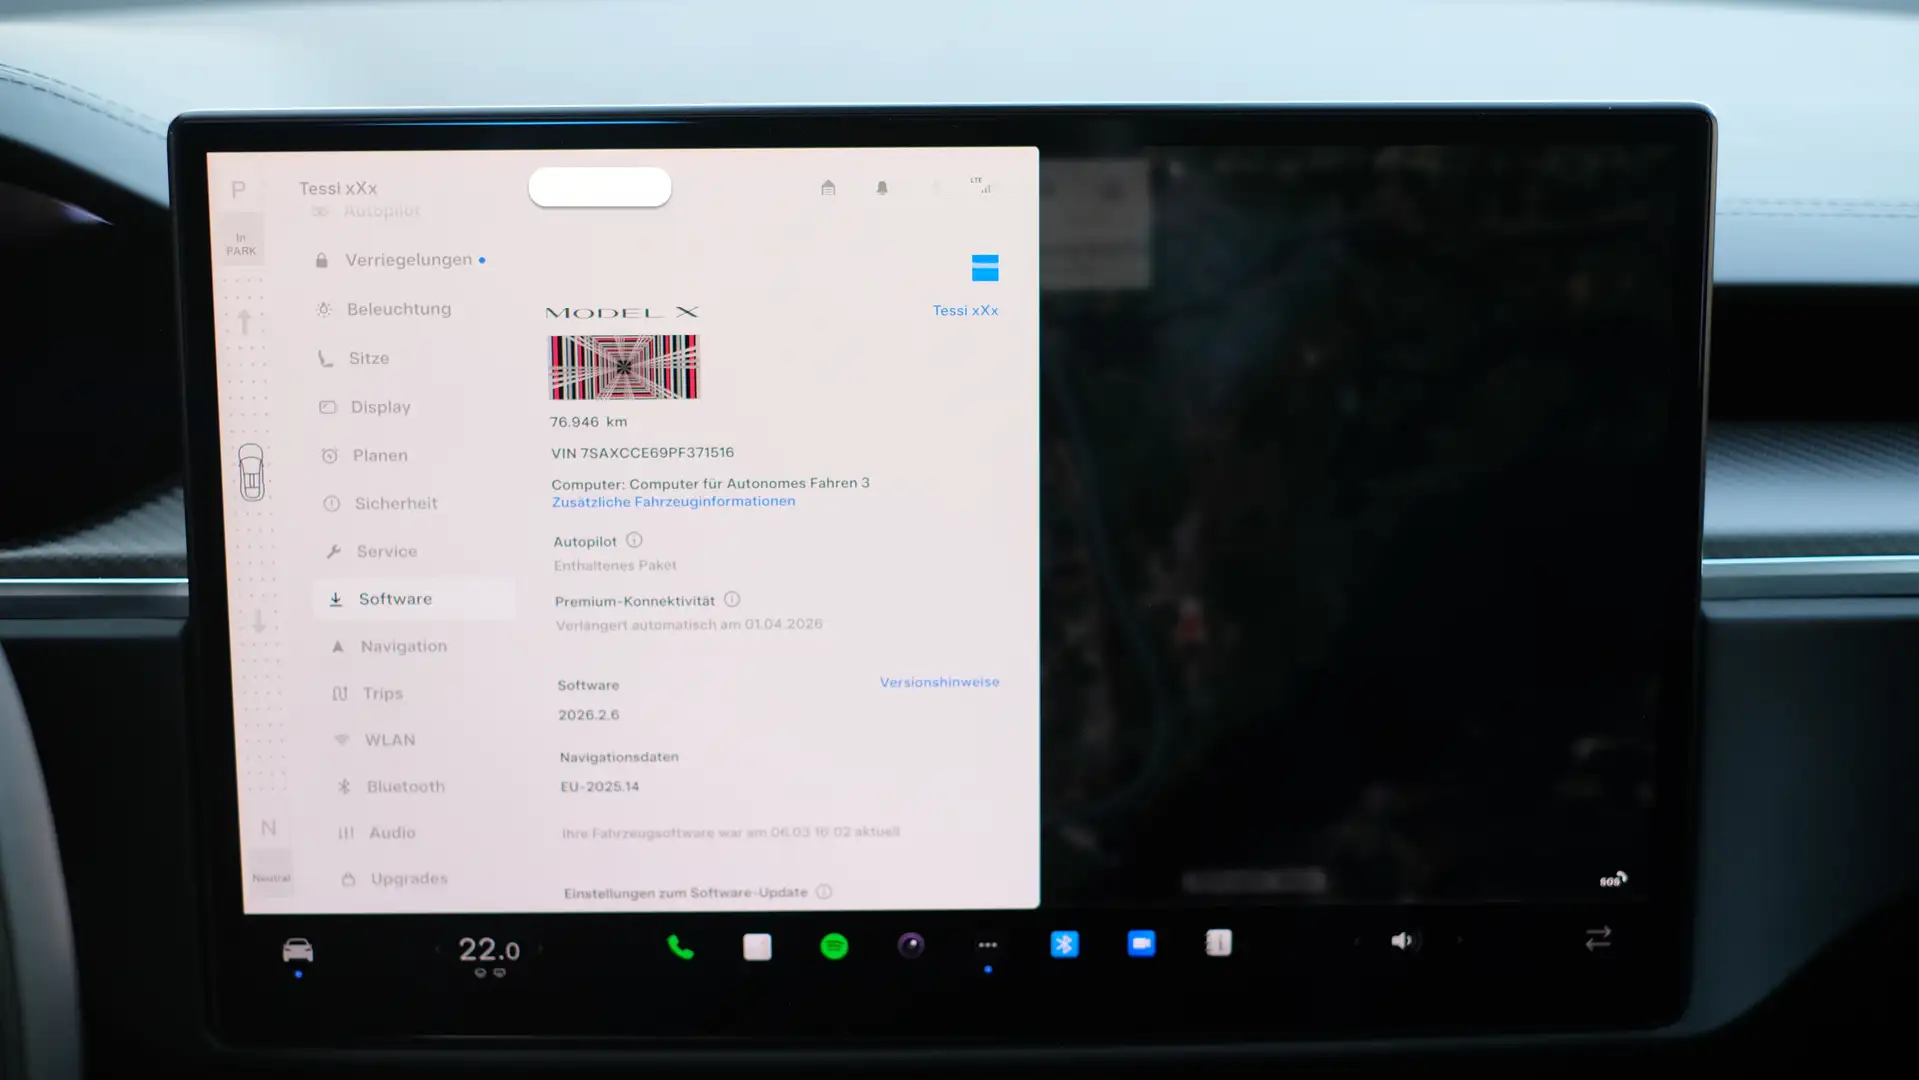Tap the white search field at top
The height and width of the screenshot is (1080, 1919).
coord(599,187)
